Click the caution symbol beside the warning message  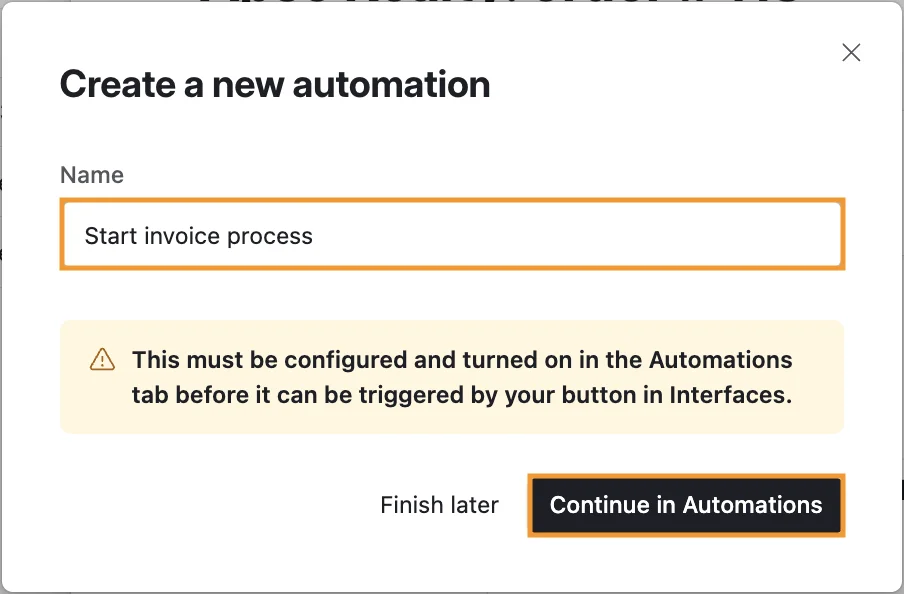coord(102,360)
